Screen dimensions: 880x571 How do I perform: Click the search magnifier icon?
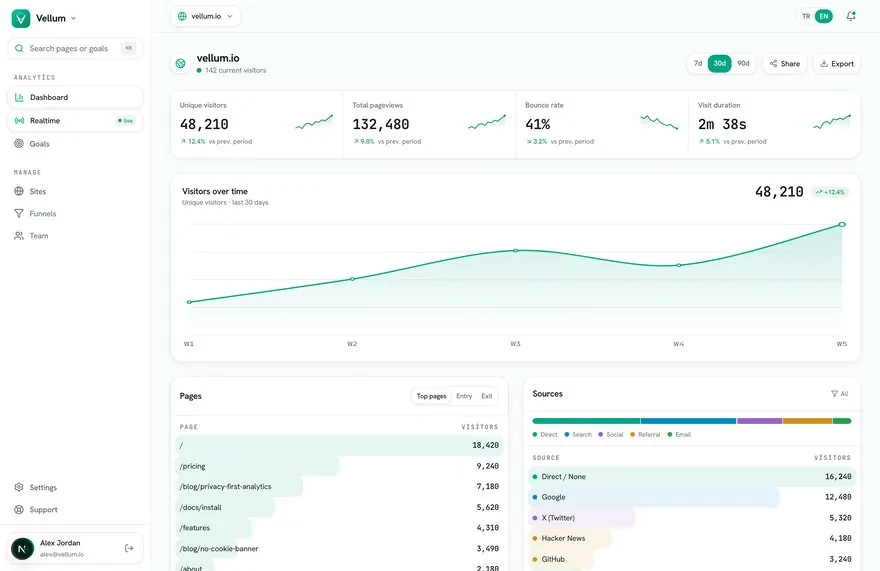tap(19, 48)
